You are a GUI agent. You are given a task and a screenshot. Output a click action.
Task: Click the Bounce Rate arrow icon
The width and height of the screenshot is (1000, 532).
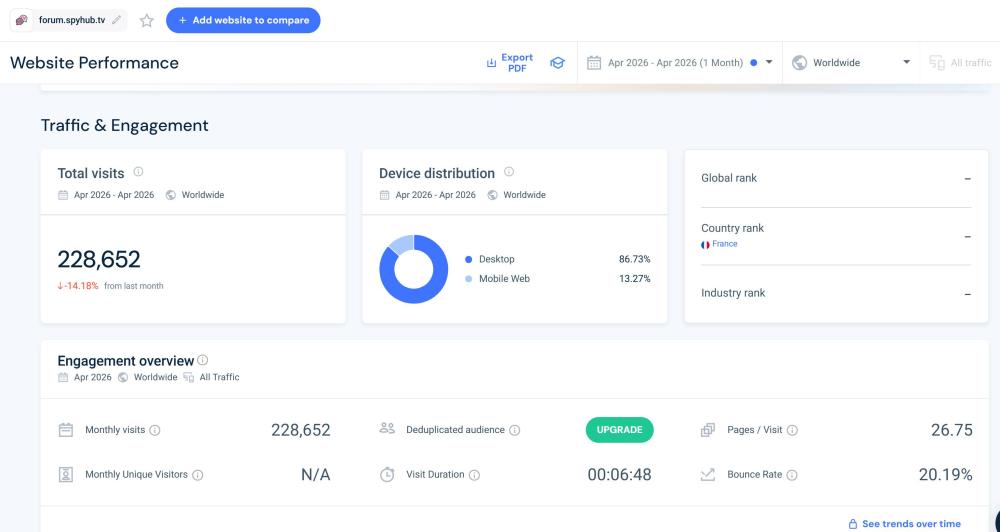pos(708,475)
